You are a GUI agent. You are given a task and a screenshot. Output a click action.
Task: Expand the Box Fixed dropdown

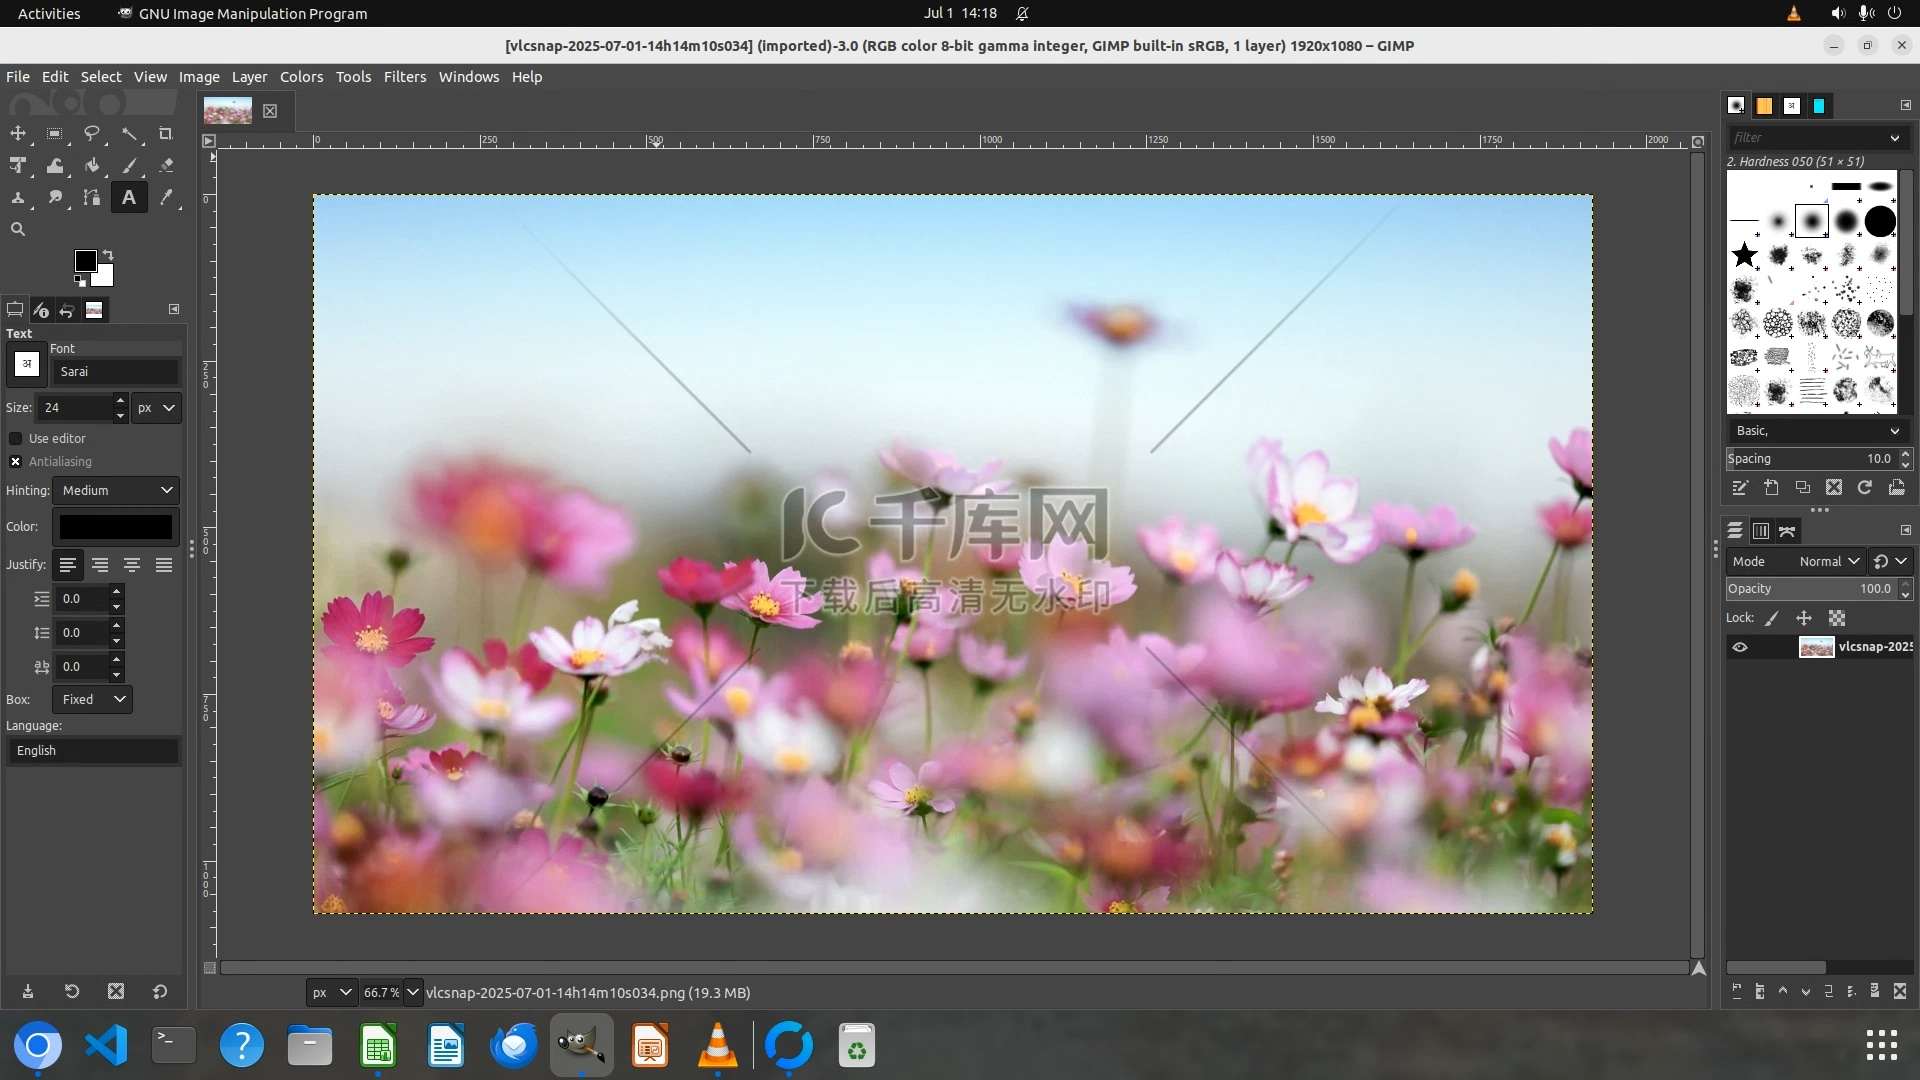[93, 700]
